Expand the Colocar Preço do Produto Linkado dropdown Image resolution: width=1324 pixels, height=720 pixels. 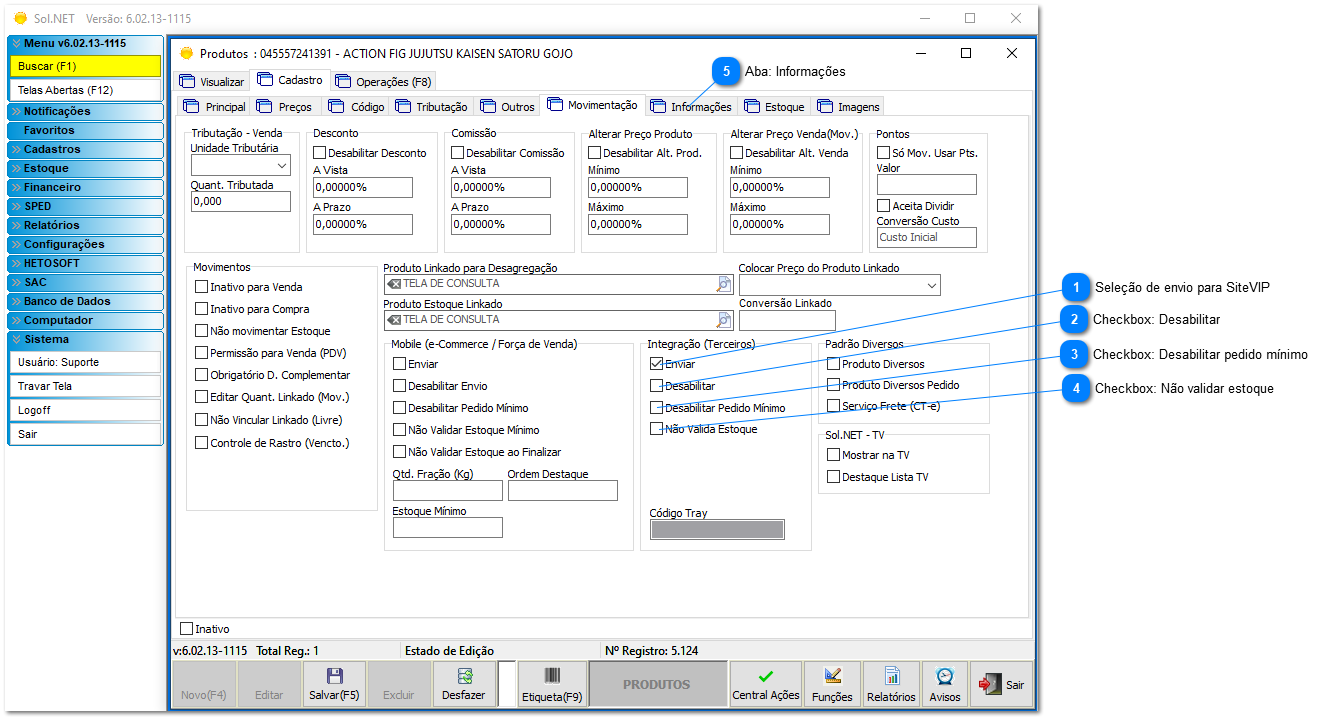click(x=931, y=284)
